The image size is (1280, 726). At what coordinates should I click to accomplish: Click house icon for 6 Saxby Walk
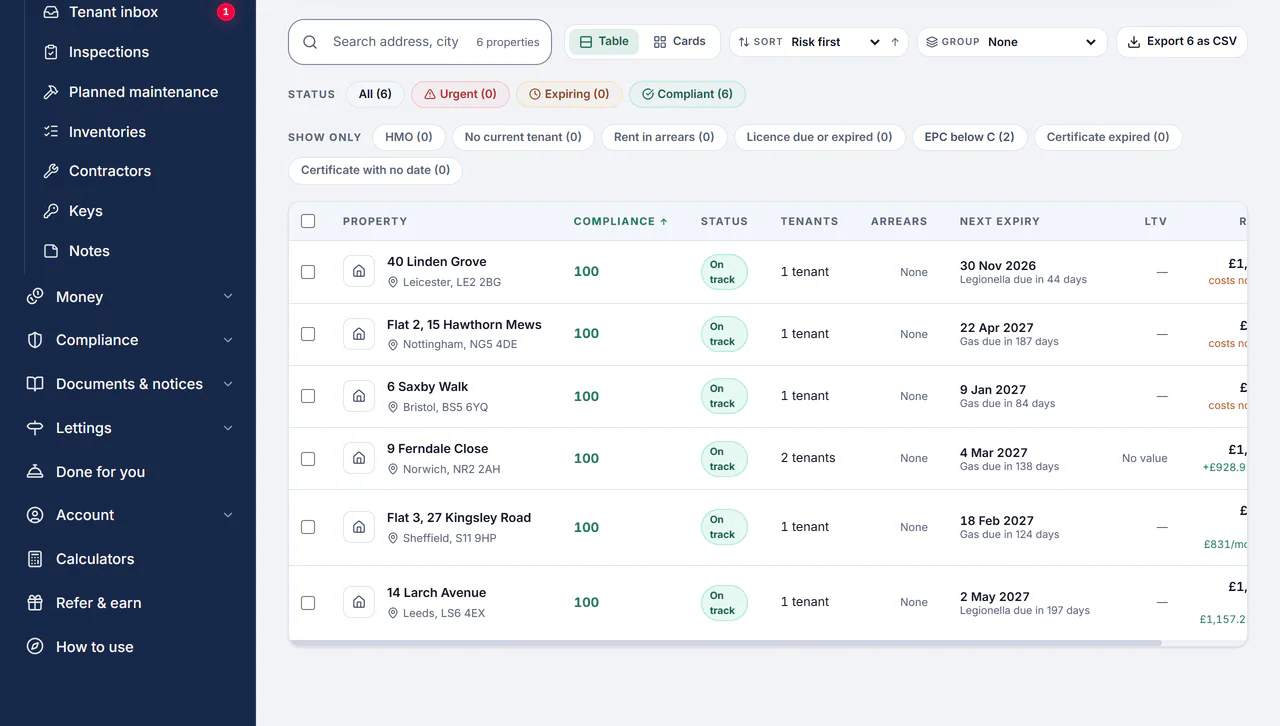tap(359, 396)
